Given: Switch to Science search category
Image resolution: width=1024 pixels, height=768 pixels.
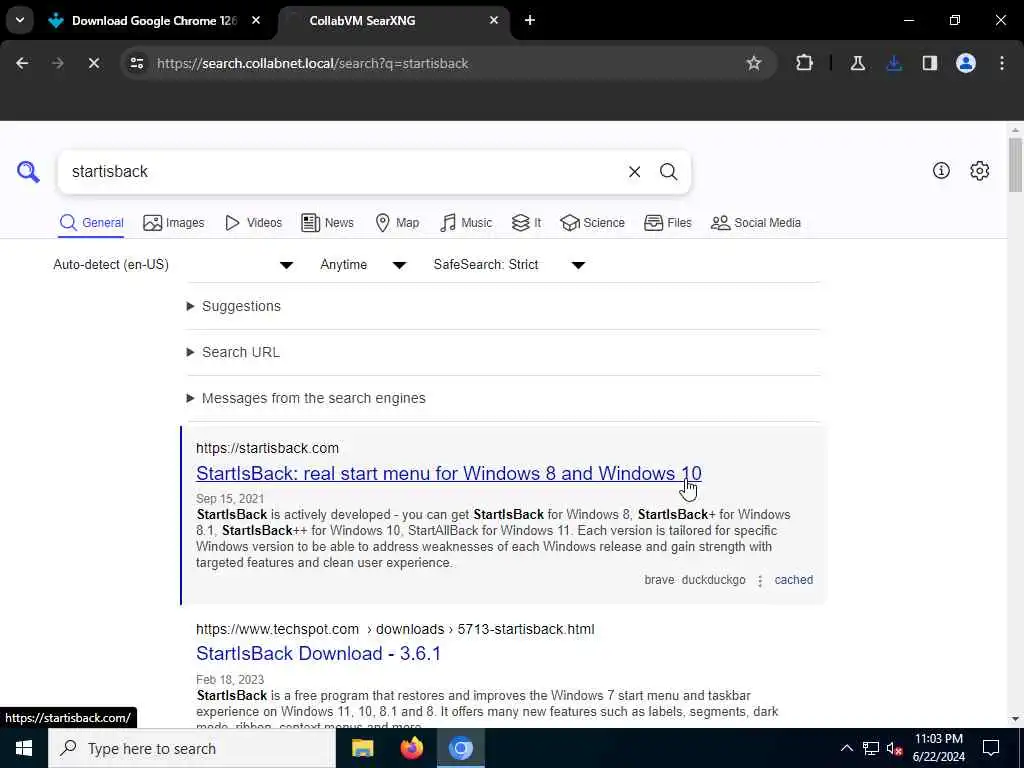Looking at the screenshot, I should pos(592,223).
